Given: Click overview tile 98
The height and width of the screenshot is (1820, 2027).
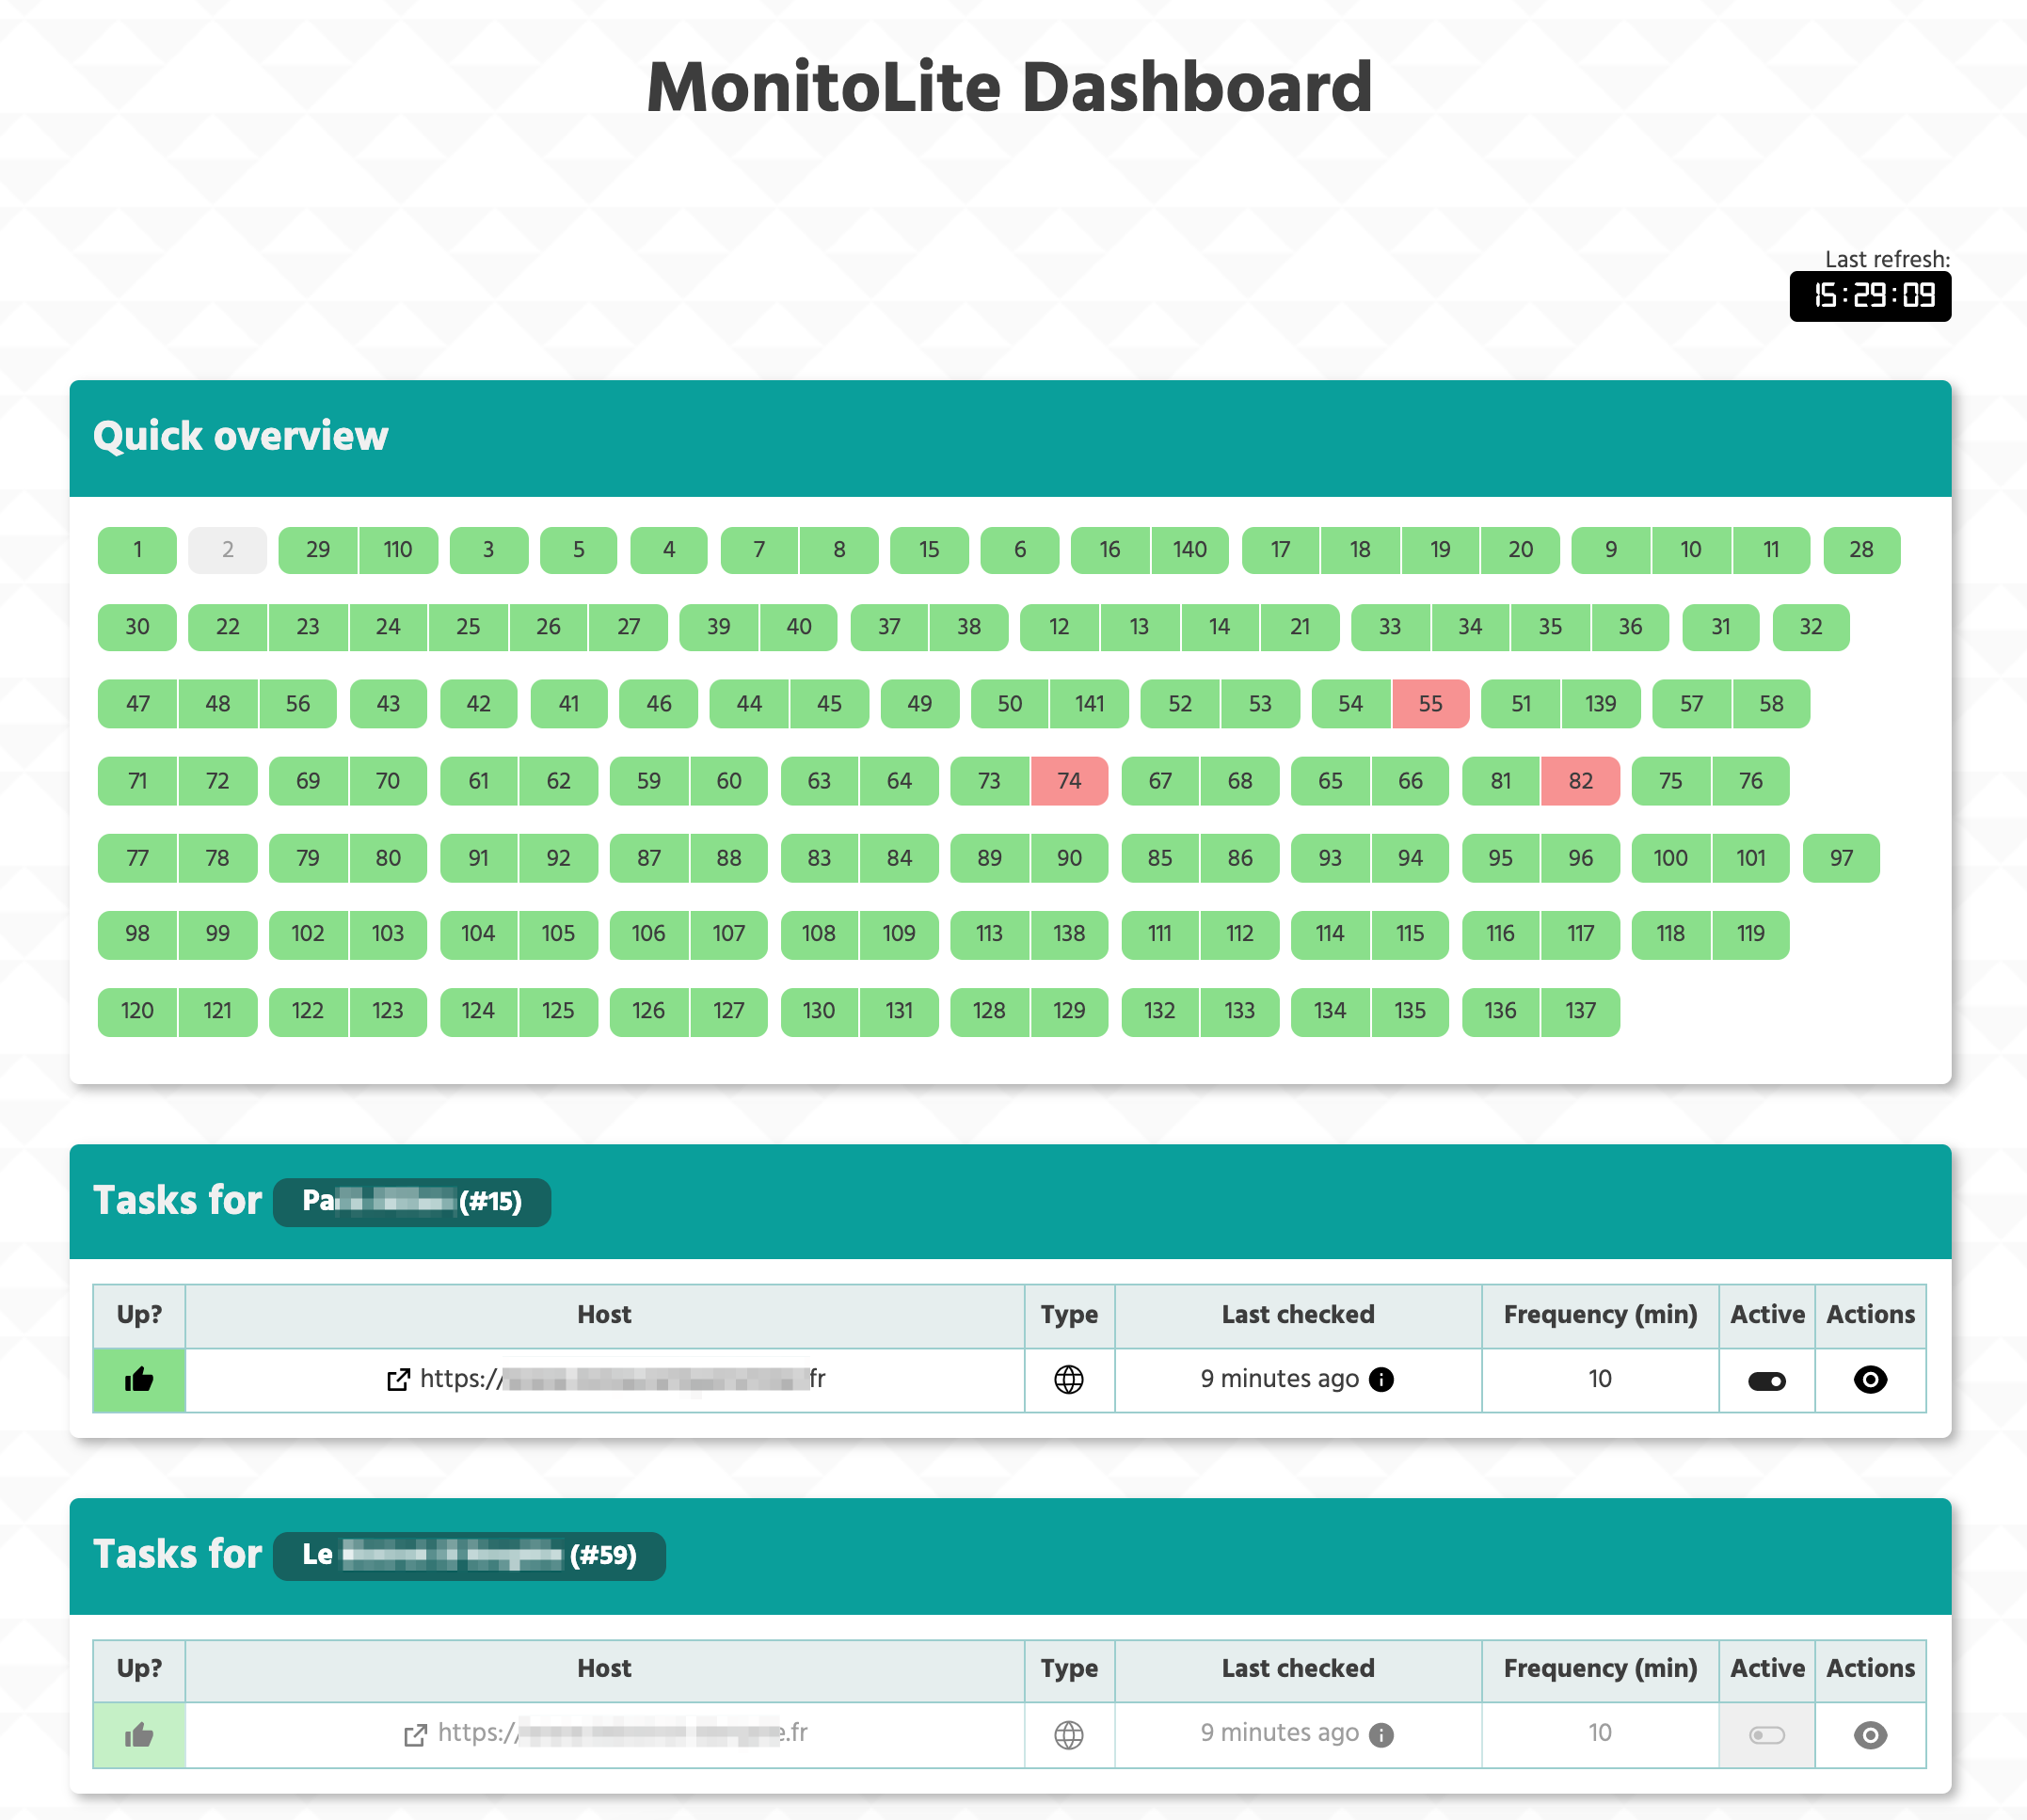Looking at the screenshot, I should pyautogui.click(x=137, y=934).
